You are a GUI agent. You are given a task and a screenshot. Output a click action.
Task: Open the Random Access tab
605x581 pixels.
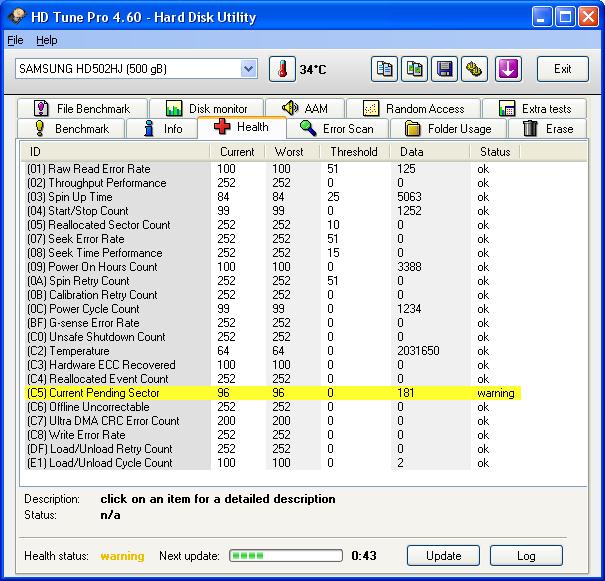413,108
